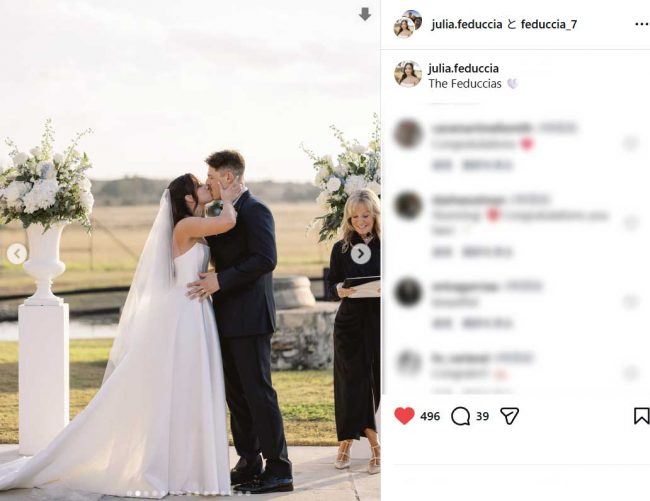650x501 pixels.
Task: Open comments via the speech bubble icon
Action: pos(460,416)
